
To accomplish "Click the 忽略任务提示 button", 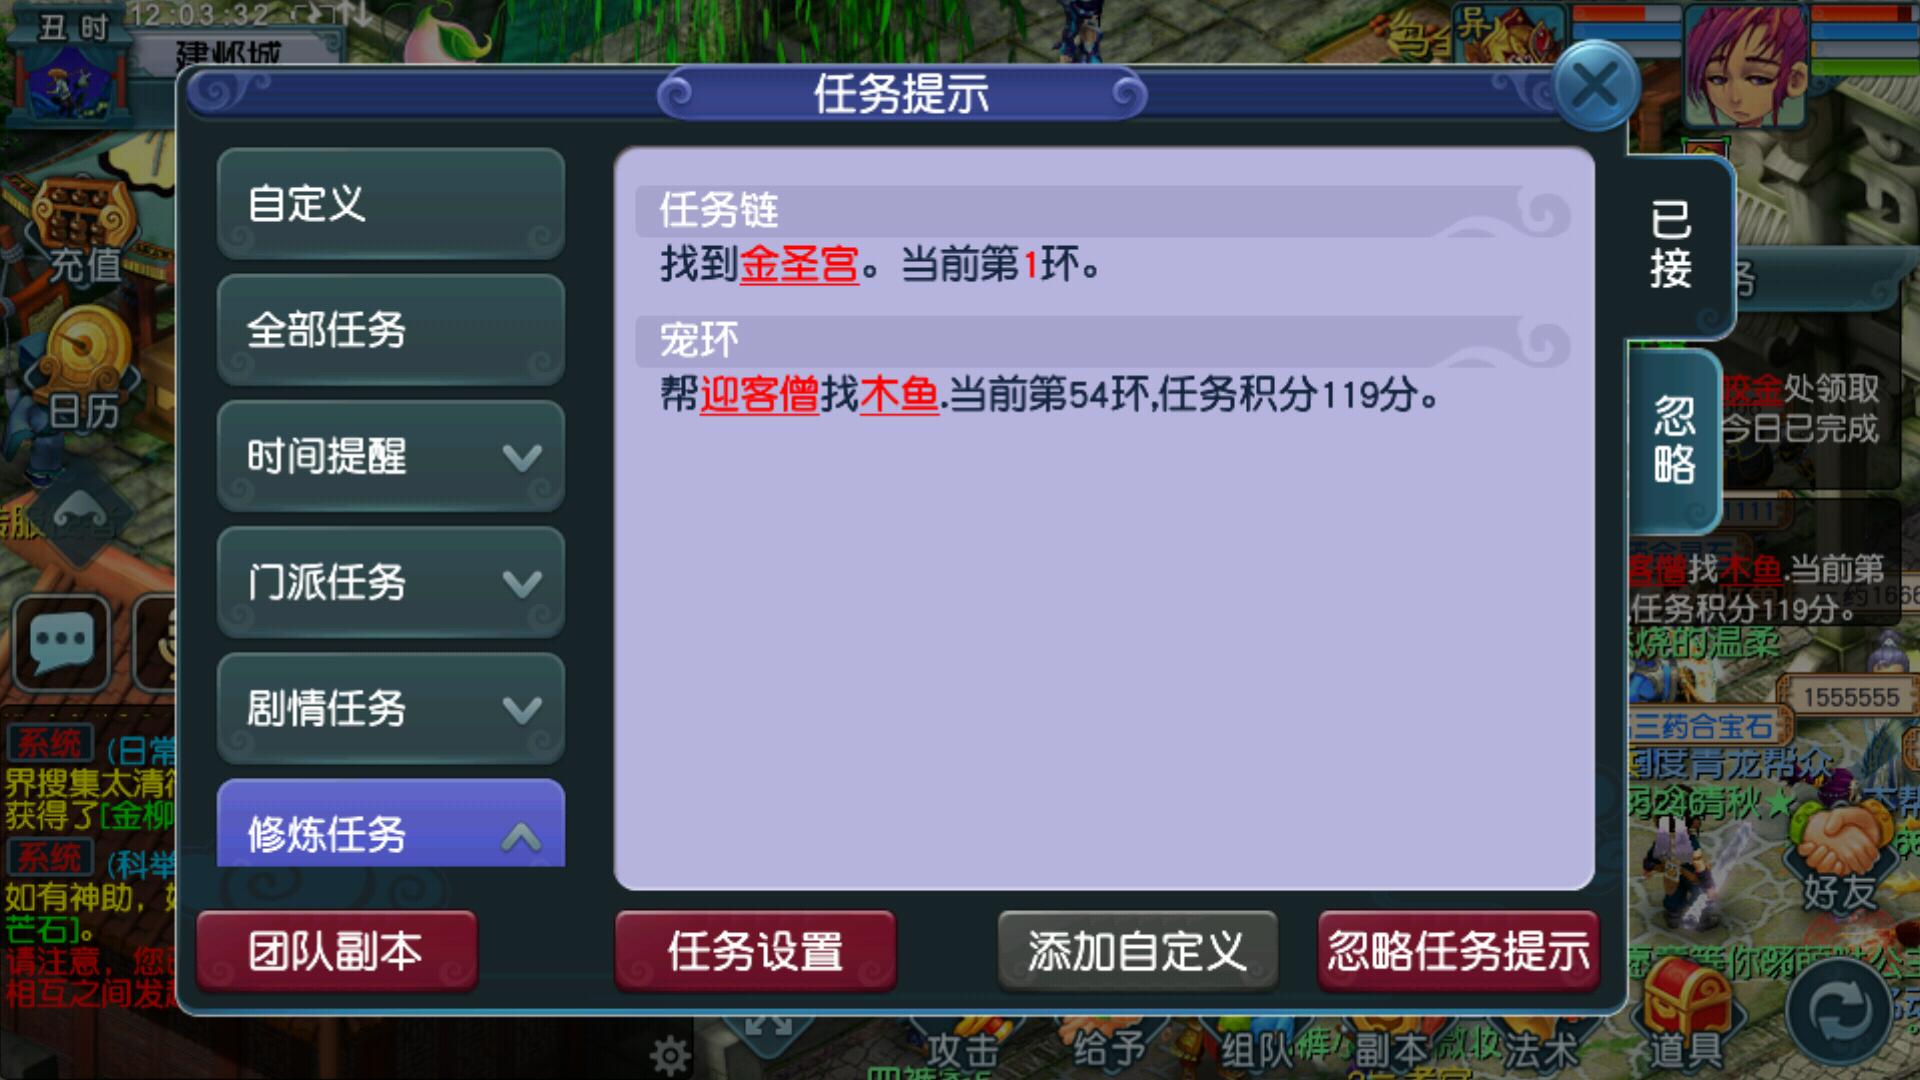I will click(x=1458, y=951).
